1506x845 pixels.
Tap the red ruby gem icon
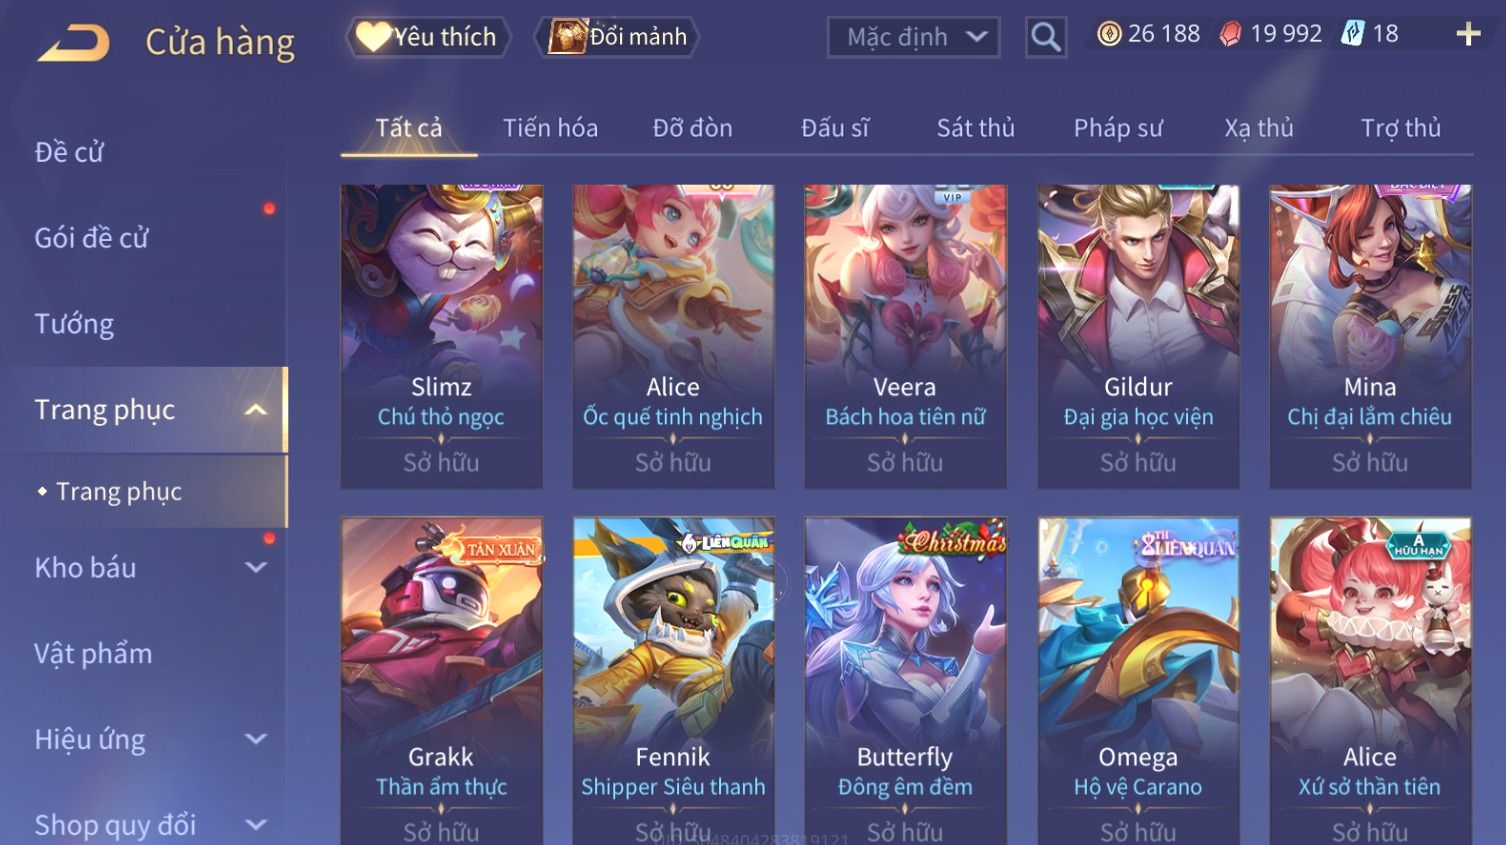tap(1230, 35)
